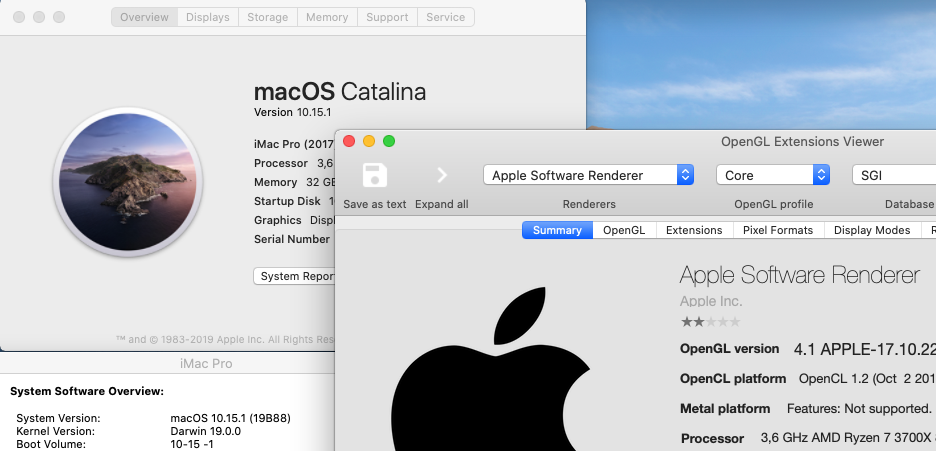This screenshot has width=936, height=451.
Task: Close the OpenGL Extensions Viewer window
Action: [x=349, y=141]
